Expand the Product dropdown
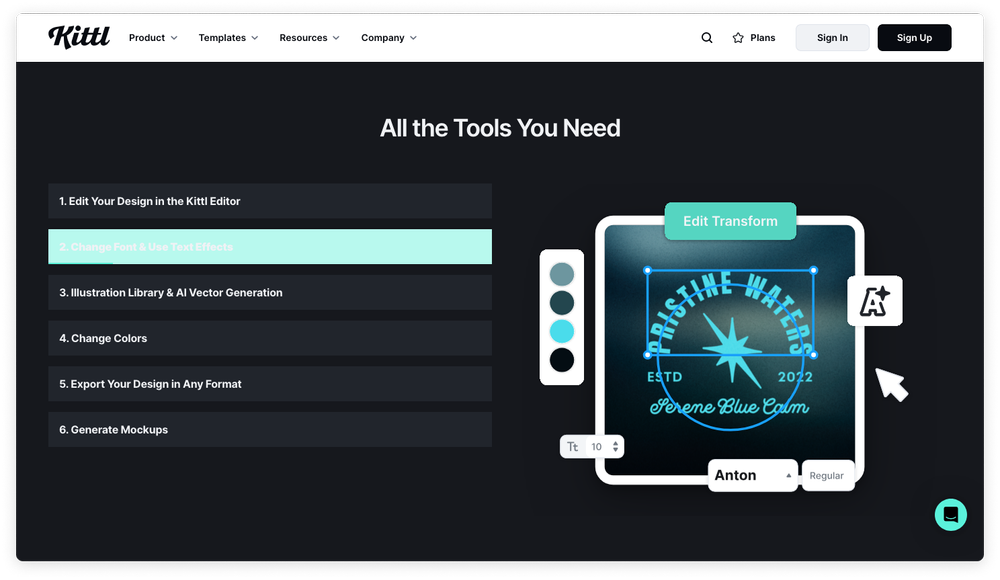 tap(152, 38)
